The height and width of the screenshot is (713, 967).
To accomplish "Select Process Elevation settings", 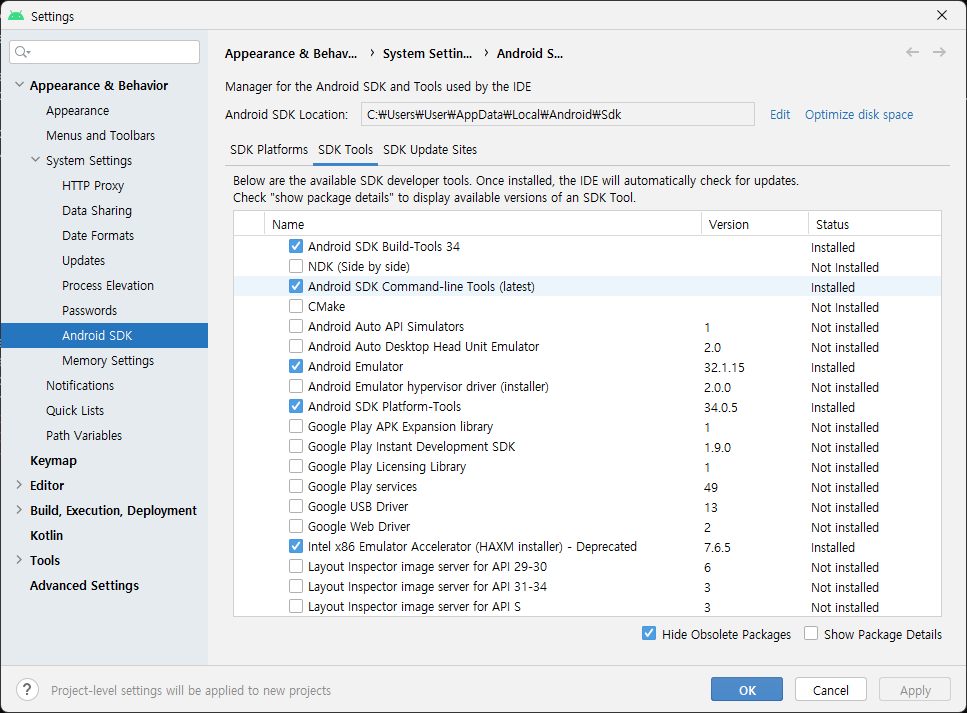I will [x=108, y=285].
